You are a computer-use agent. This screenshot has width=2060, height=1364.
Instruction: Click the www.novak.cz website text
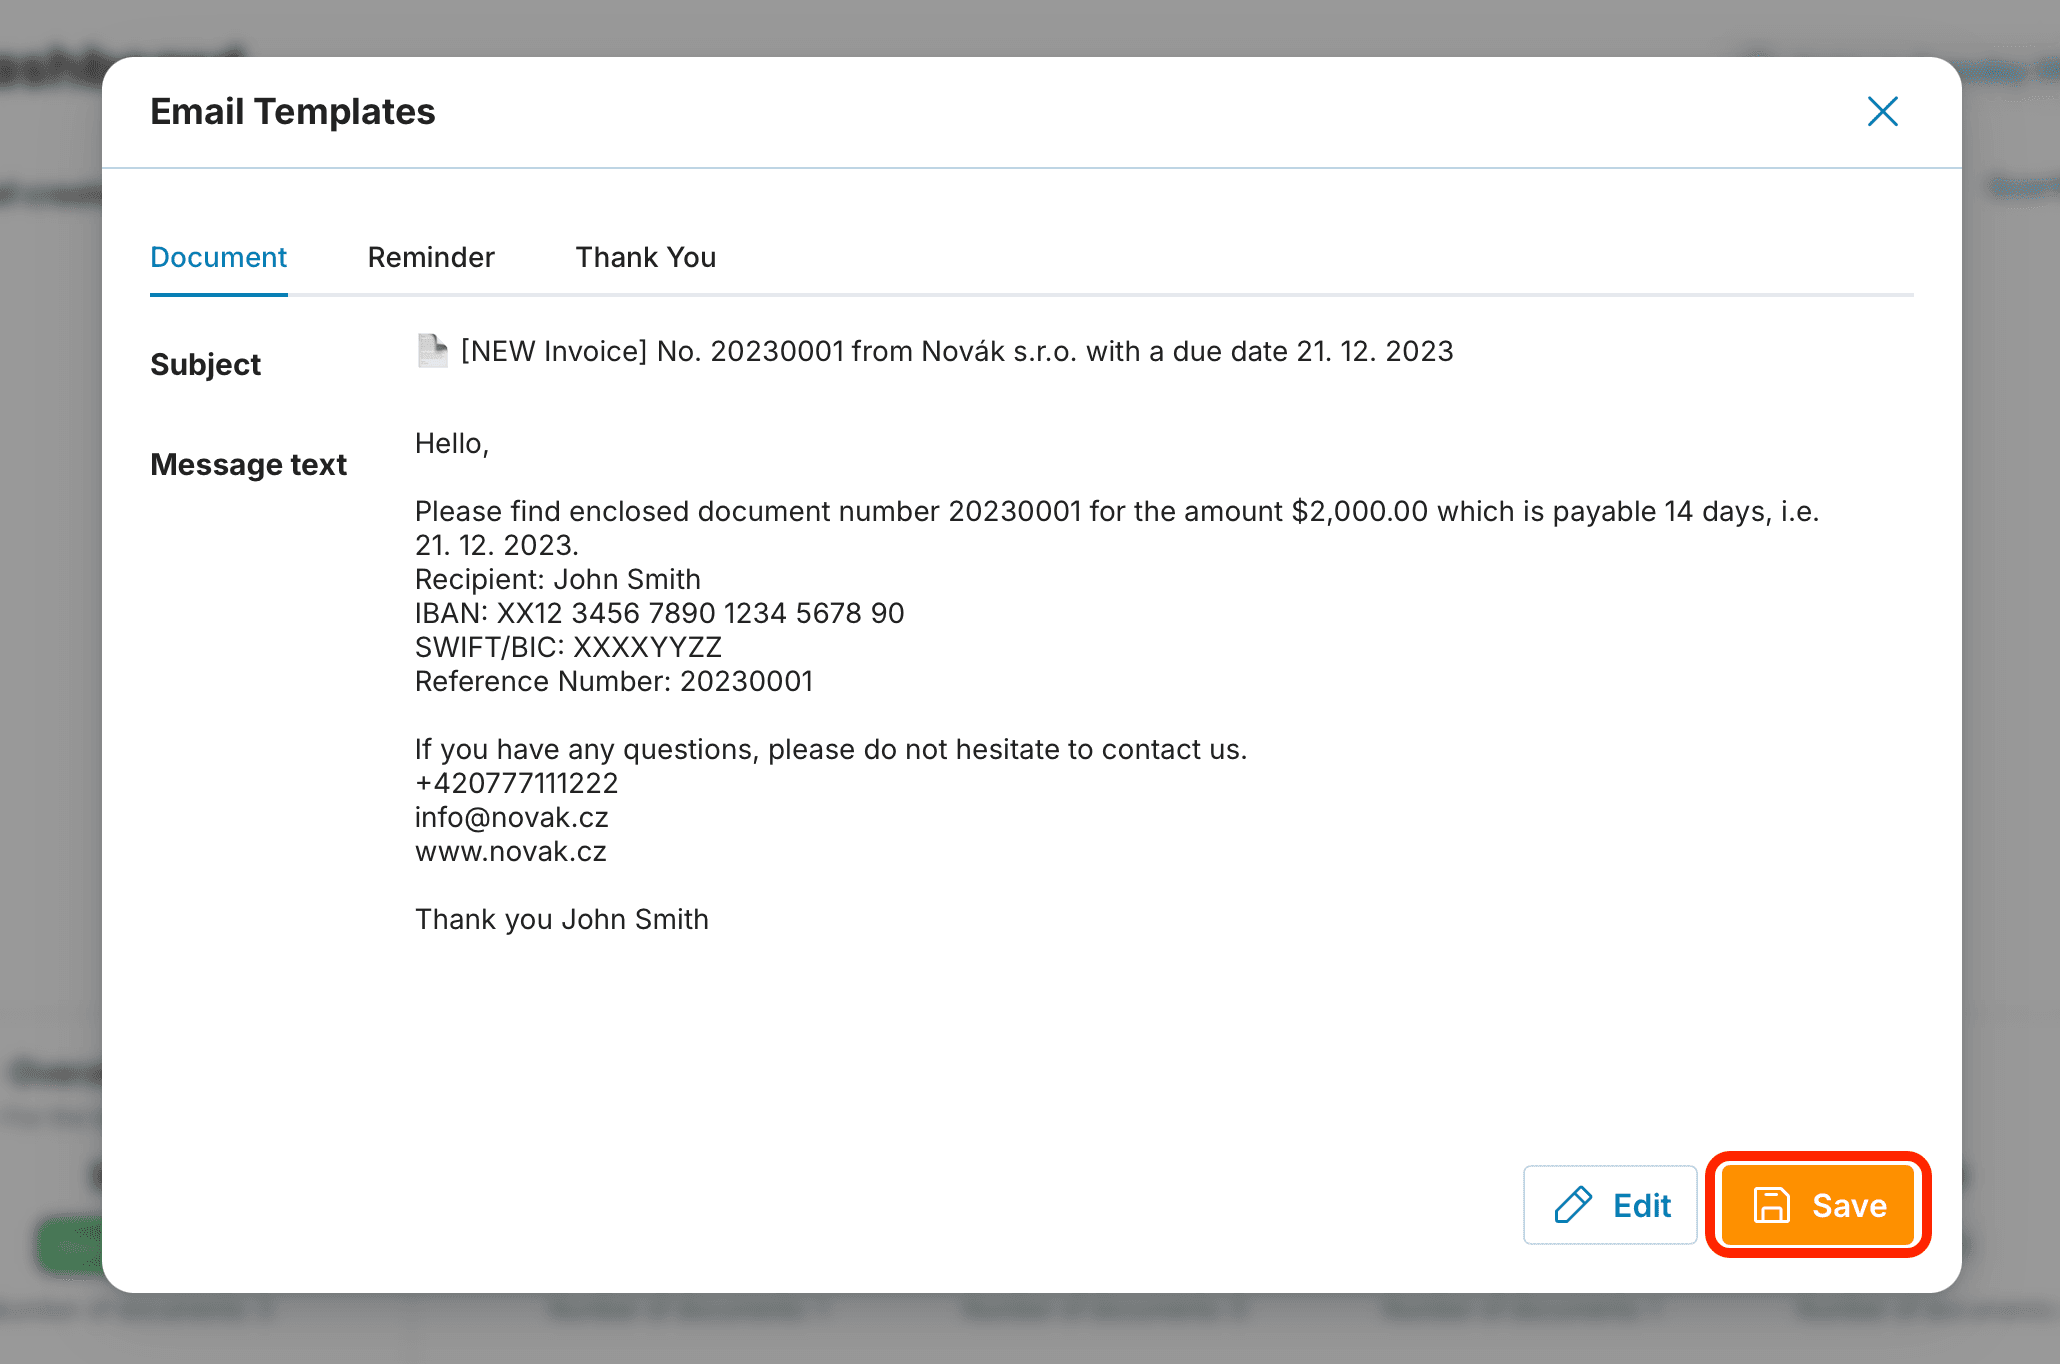511,851
